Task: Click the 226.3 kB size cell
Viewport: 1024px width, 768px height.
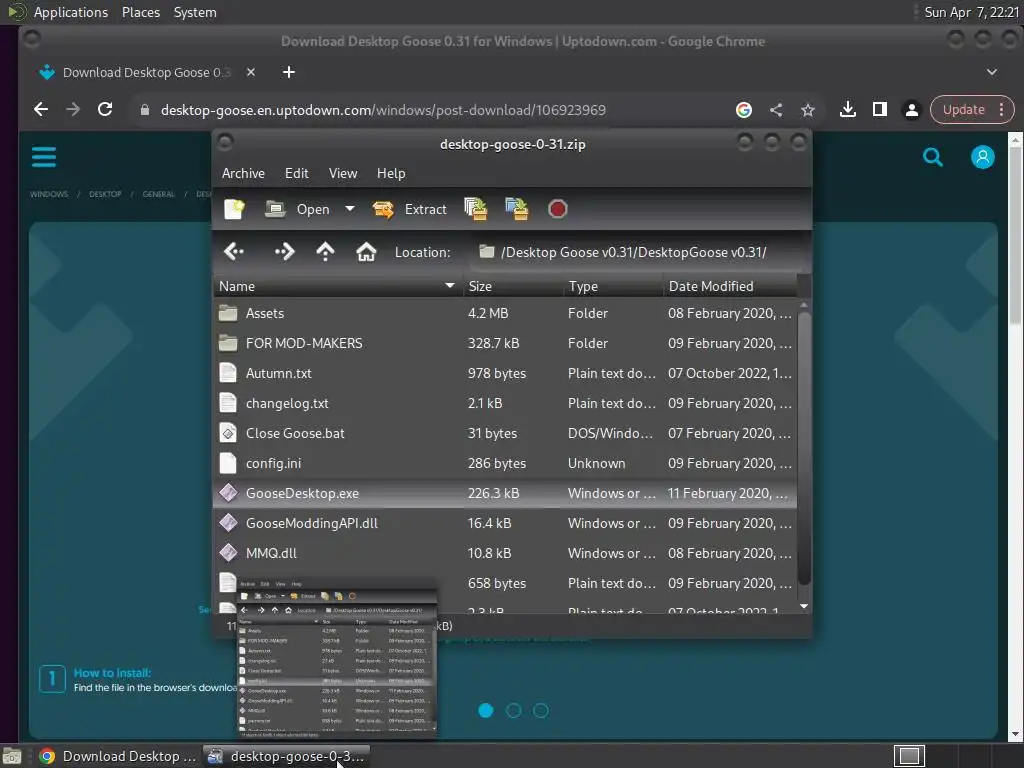Action: pos(494,494)
